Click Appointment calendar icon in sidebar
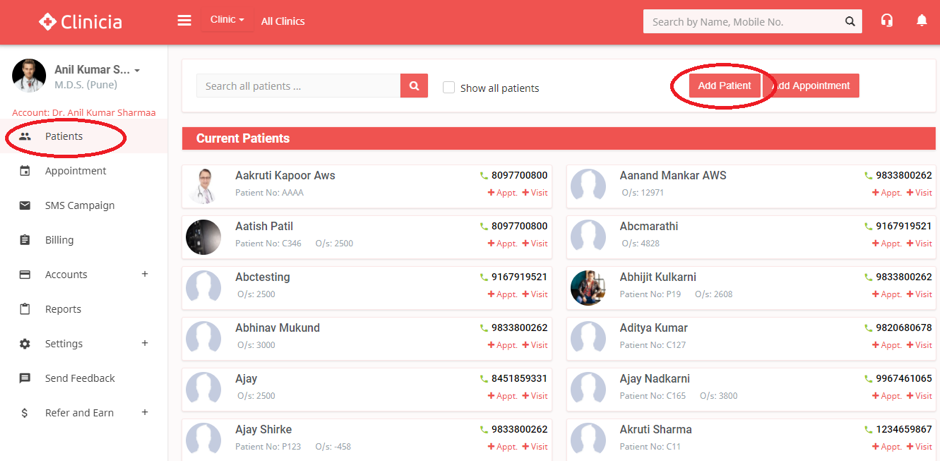 coord(25,171)
